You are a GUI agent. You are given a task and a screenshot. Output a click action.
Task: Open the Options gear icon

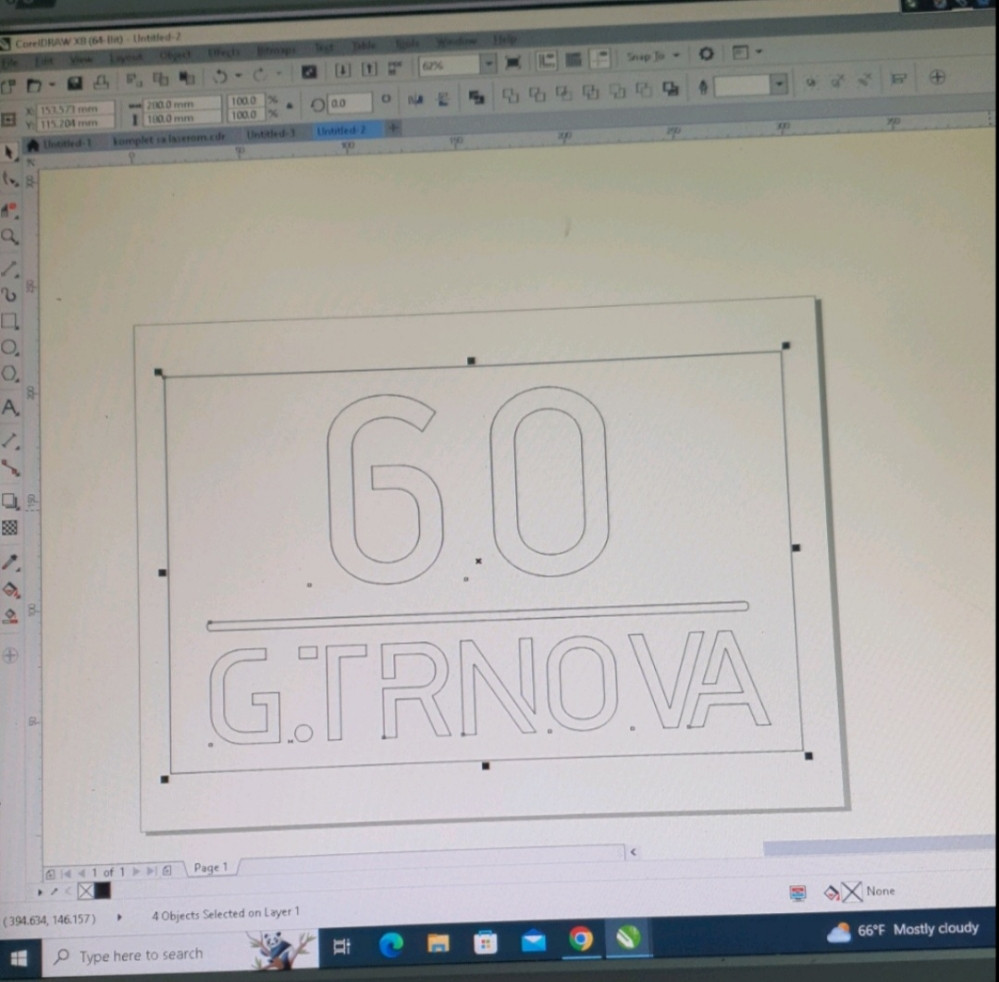(x=706, y=54)
